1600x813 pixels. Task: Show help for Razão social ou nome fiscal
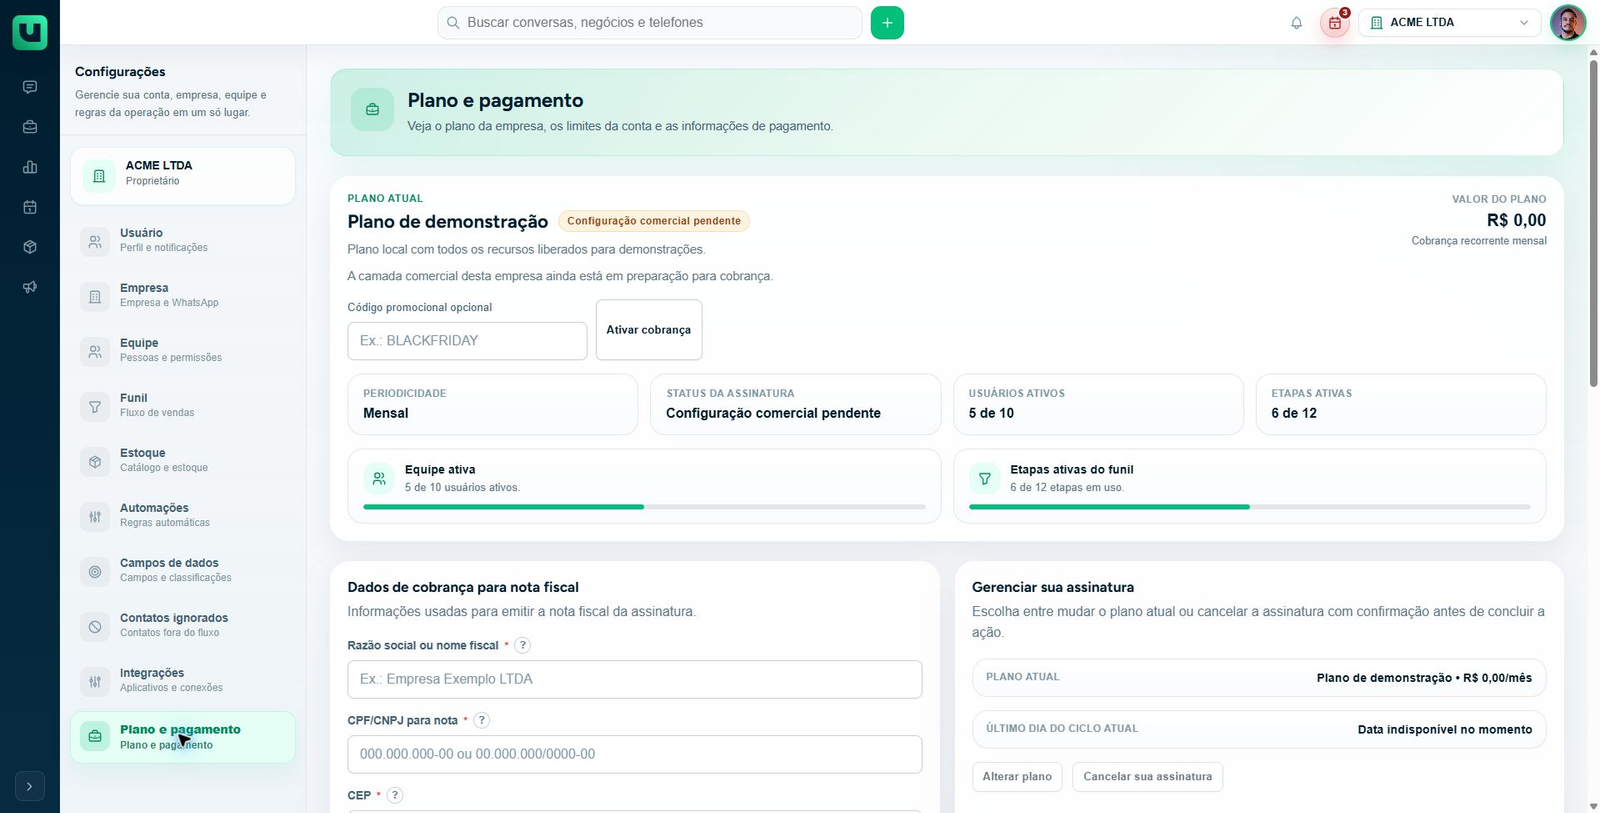point(523,646)
